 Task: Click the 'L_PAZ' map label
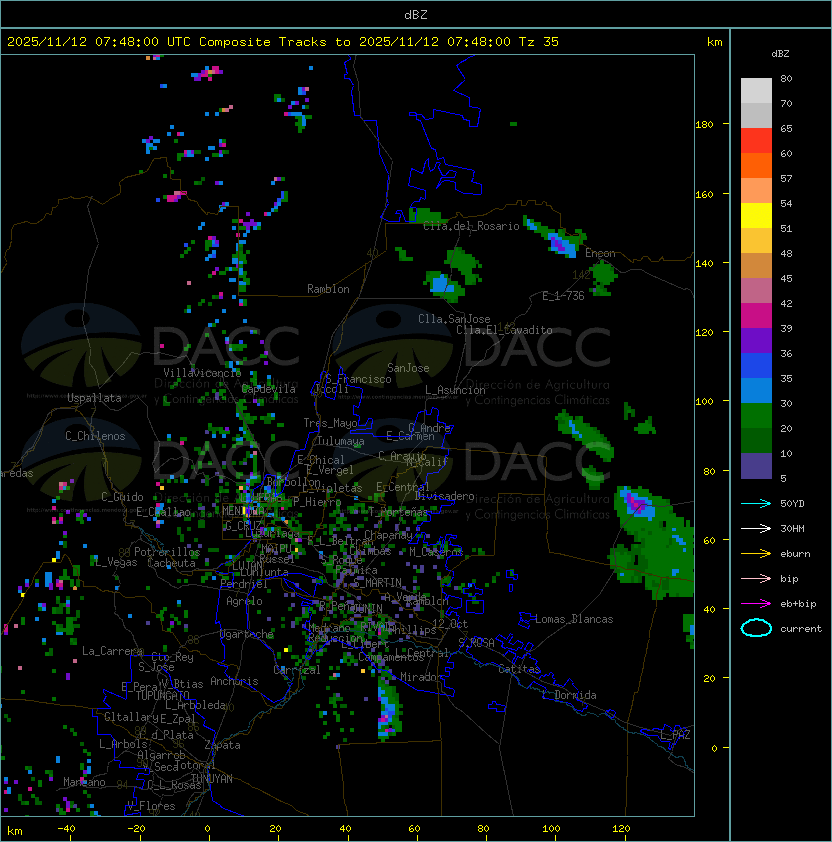675,735
